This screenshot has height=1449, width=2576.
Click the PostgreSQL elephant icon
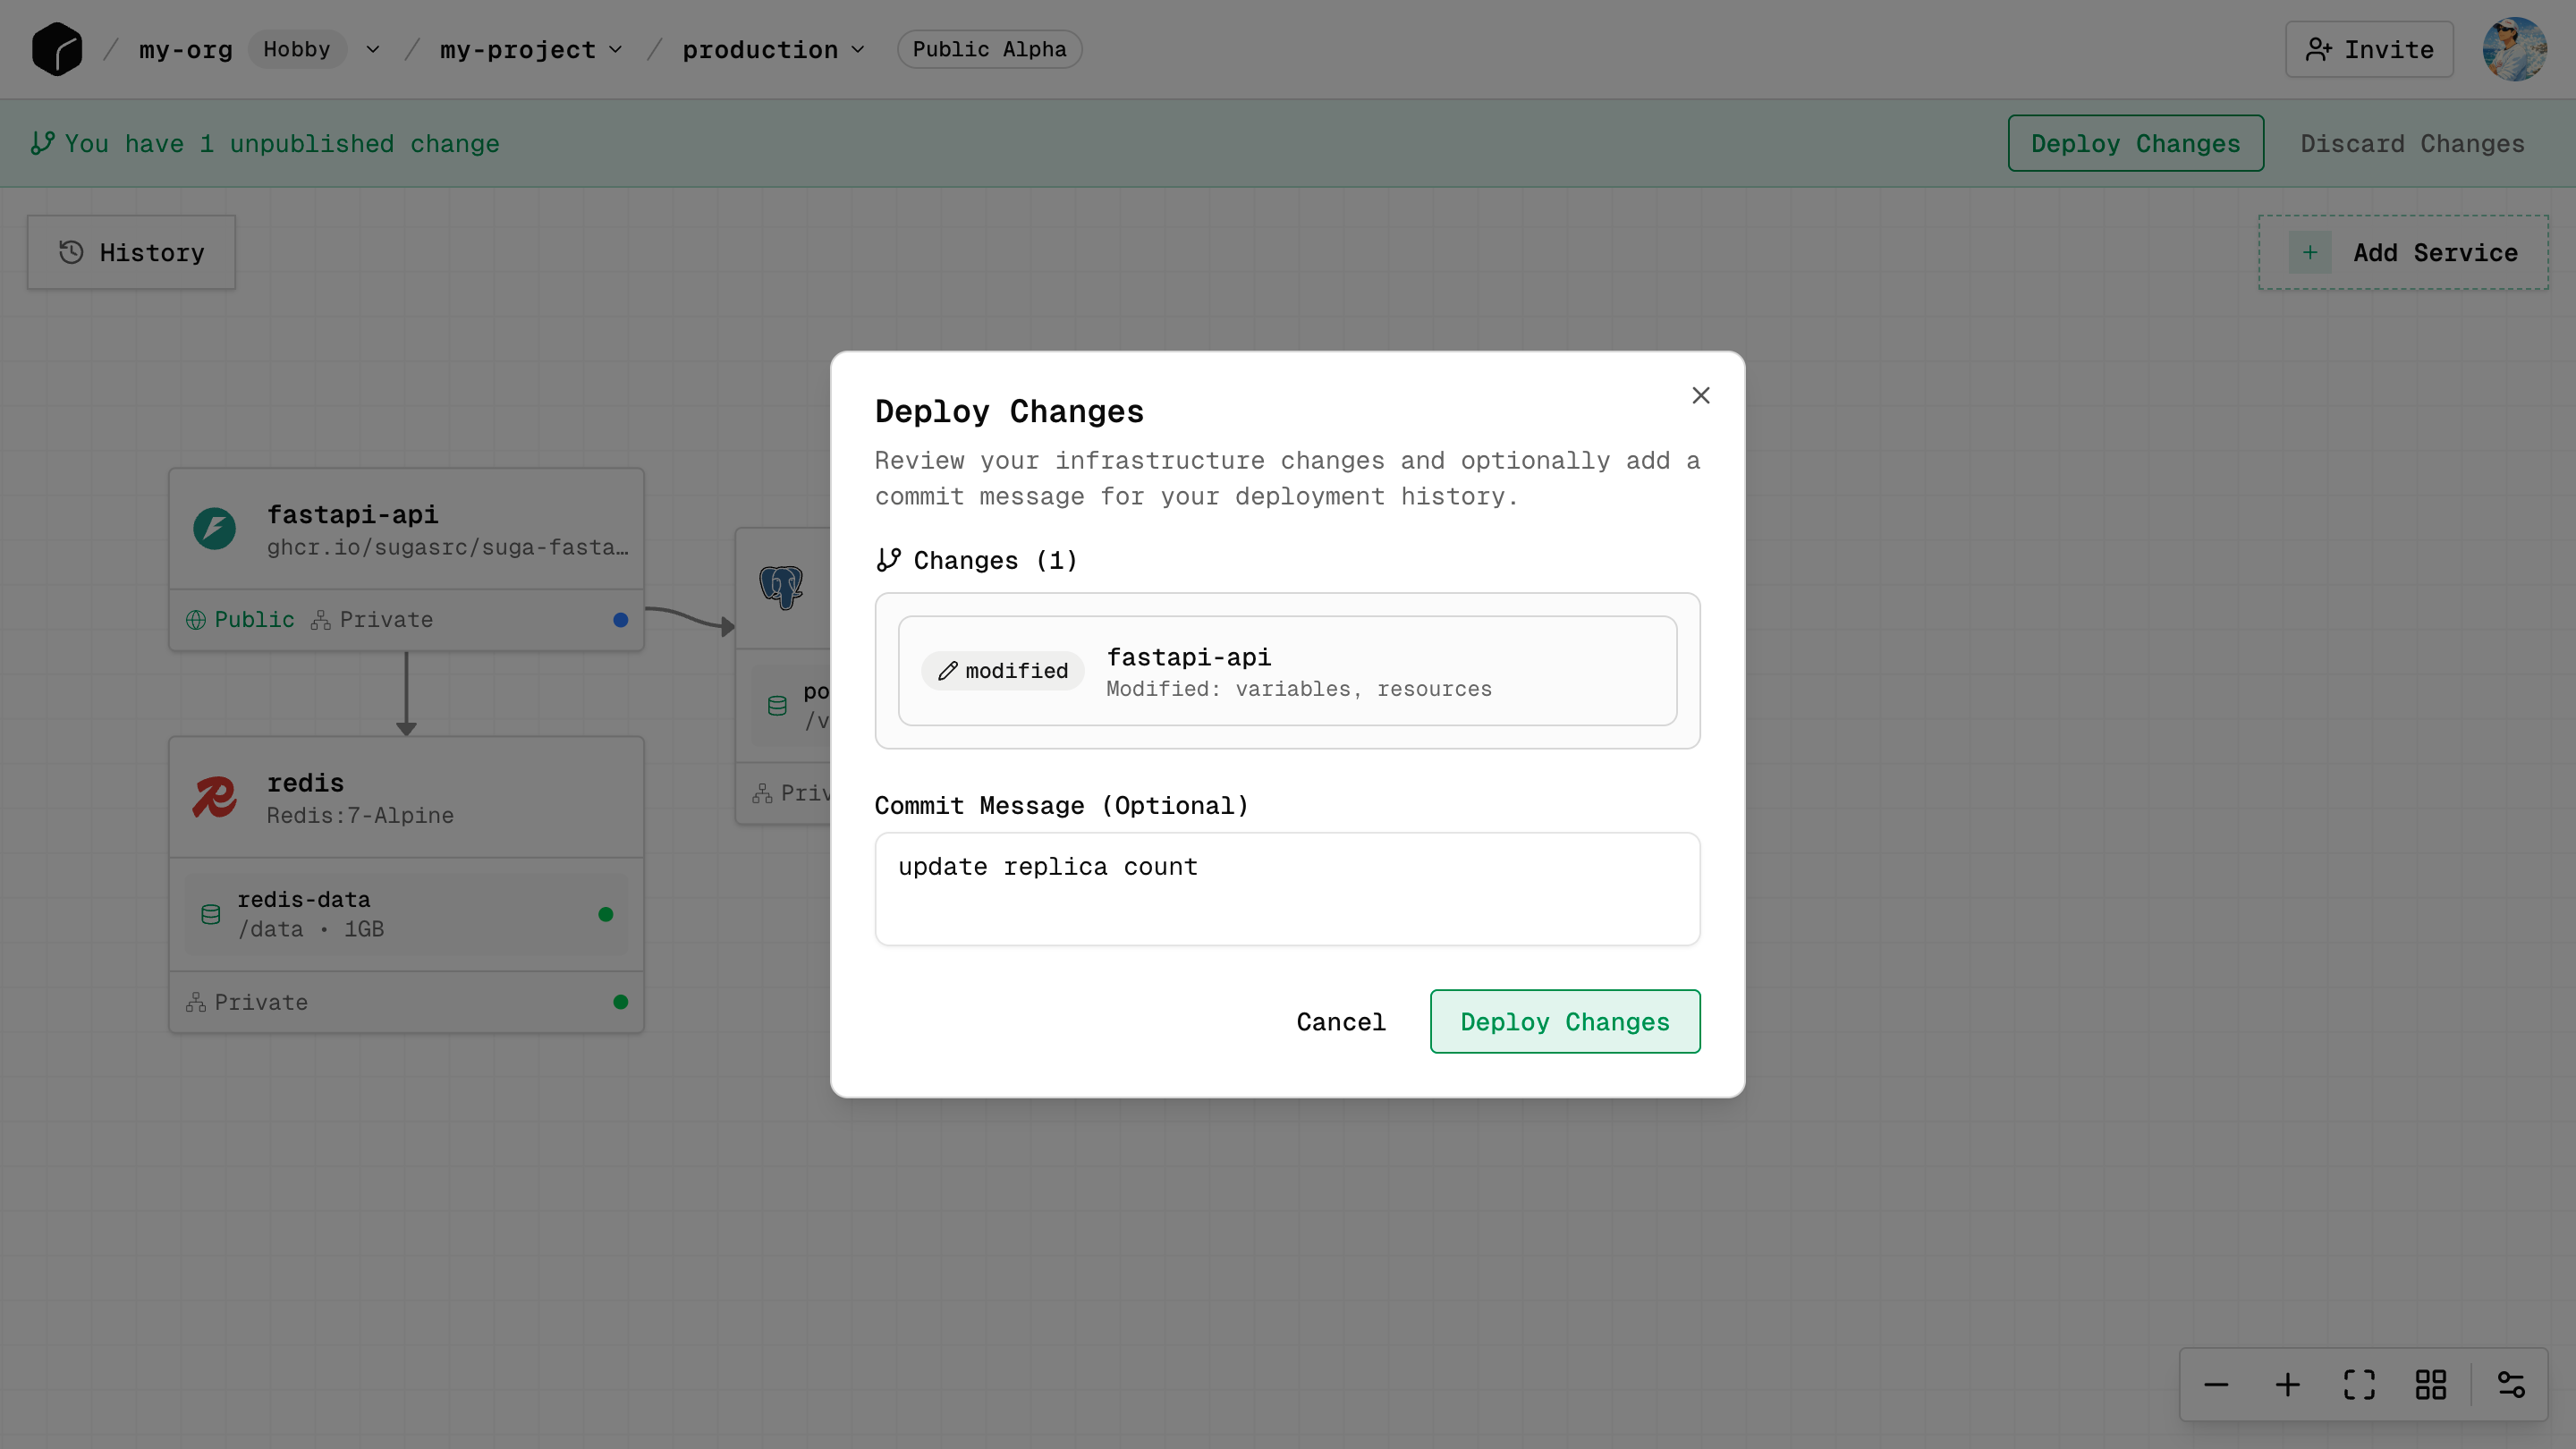click(x=781, y=587)
